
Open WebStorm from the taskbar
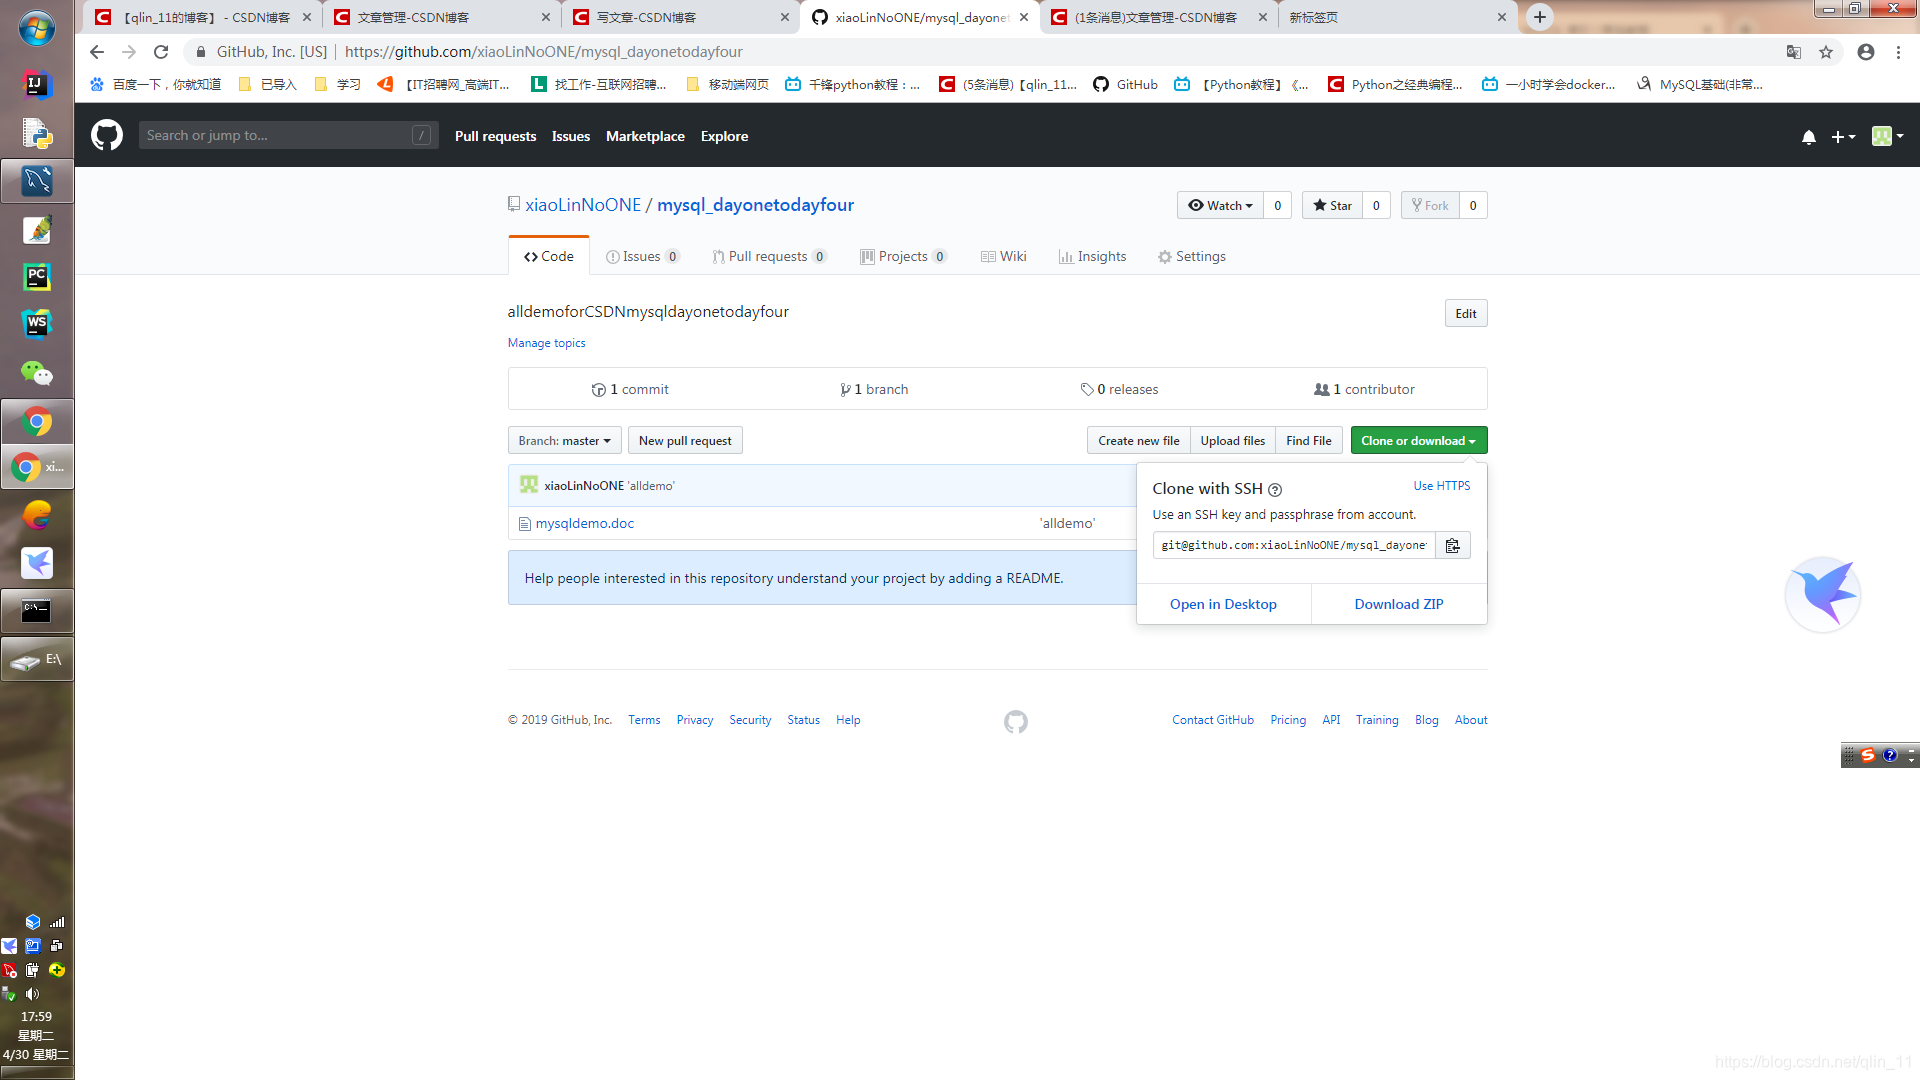pos(37,324)
